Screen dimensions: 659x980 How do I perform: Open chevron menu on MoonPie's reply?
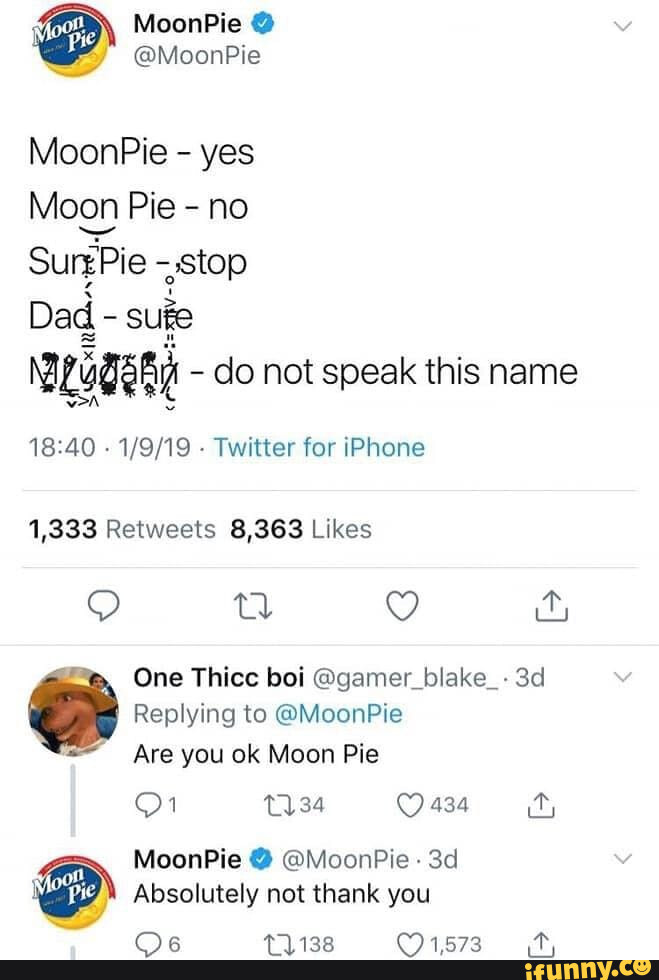click(621, 858)
